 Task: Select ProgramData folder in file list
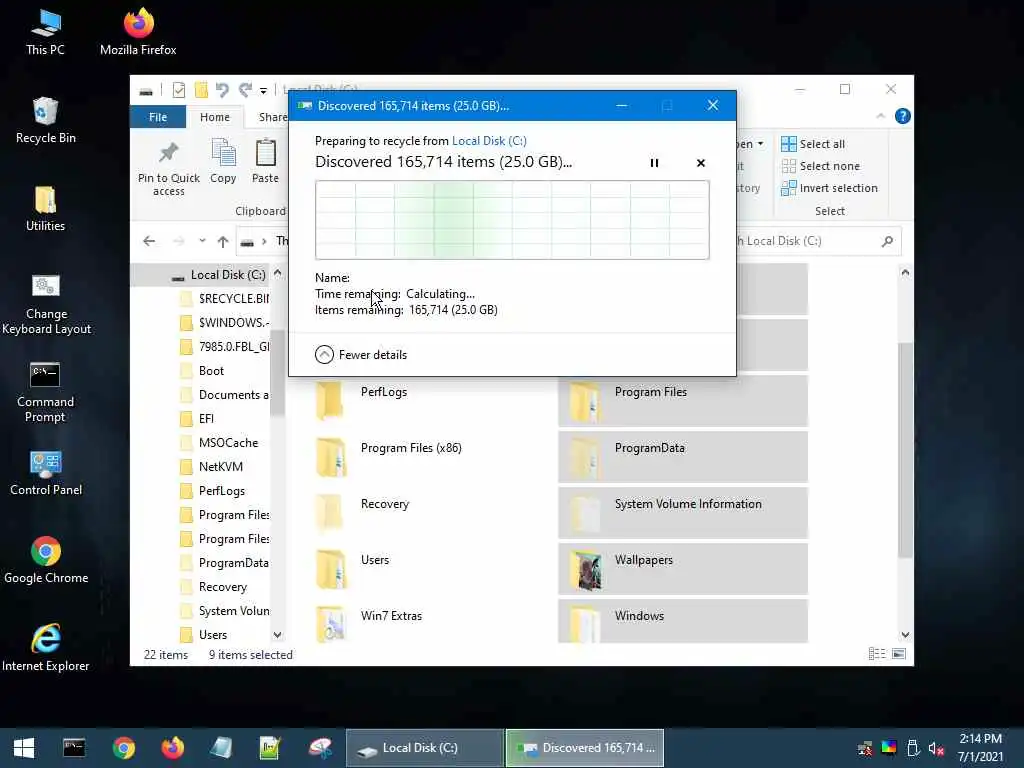click(x=683, y=456)
